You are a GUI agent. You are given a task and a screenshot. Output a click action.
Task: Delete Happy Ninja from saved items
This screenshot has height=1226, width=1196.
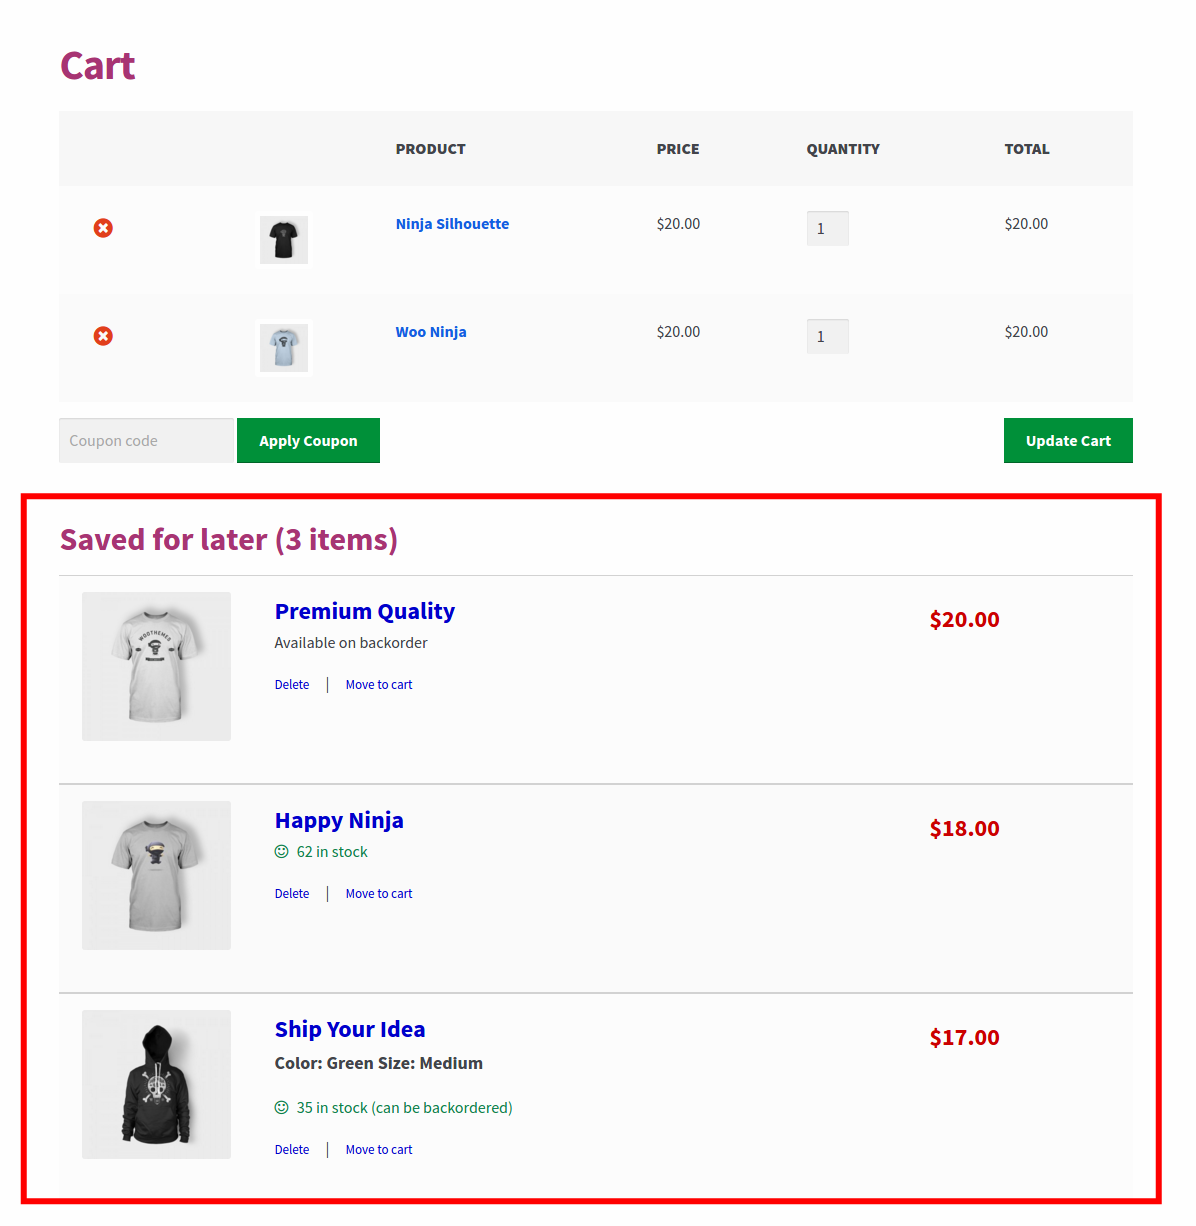pos(292,894)
